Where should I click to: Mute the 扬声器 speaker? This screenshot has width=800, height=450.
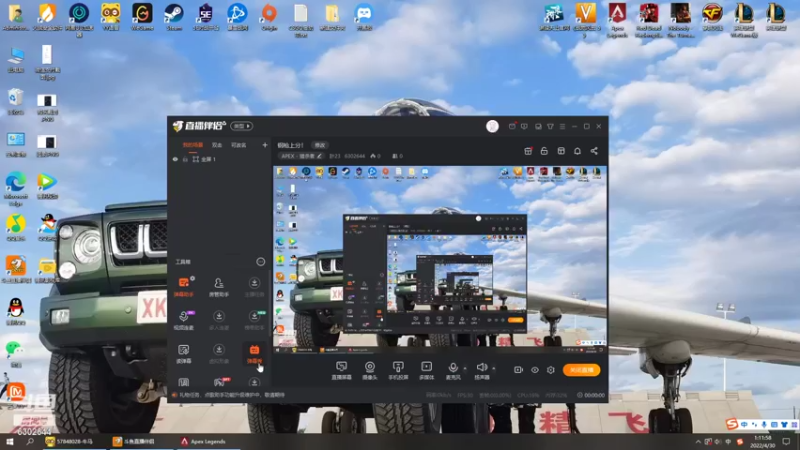click(482, 370)
